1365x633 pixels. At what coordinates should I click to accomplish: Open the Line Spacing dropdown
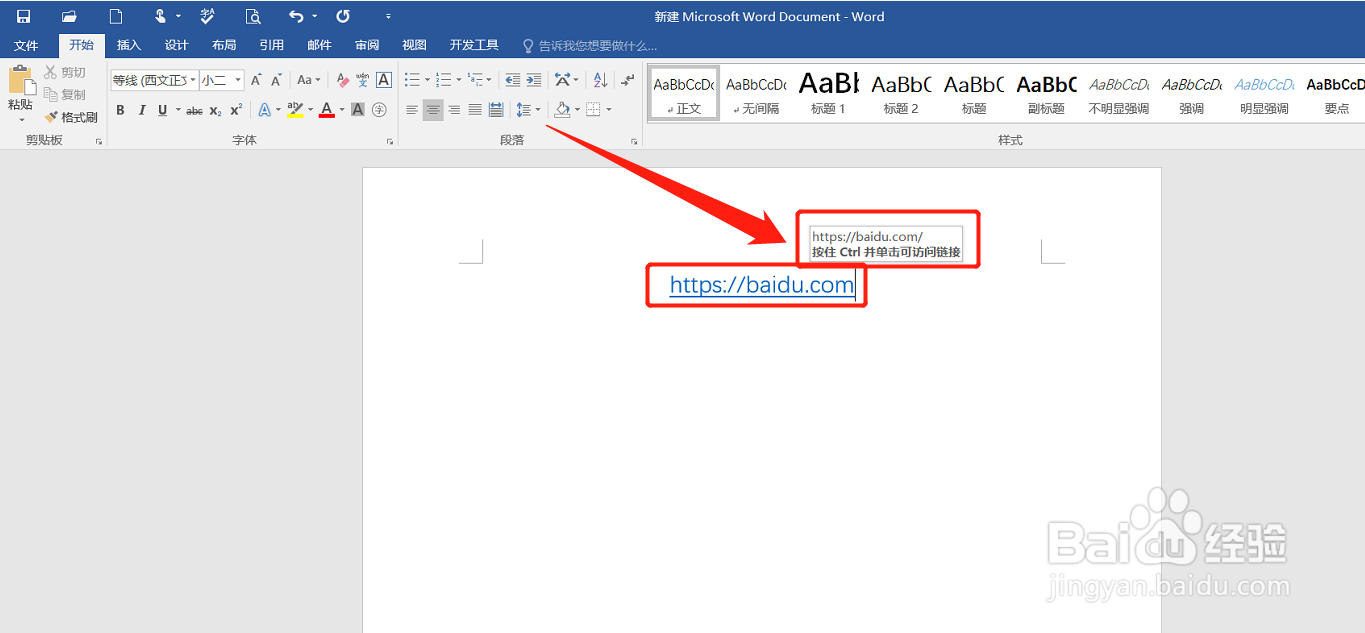[527, 110]
